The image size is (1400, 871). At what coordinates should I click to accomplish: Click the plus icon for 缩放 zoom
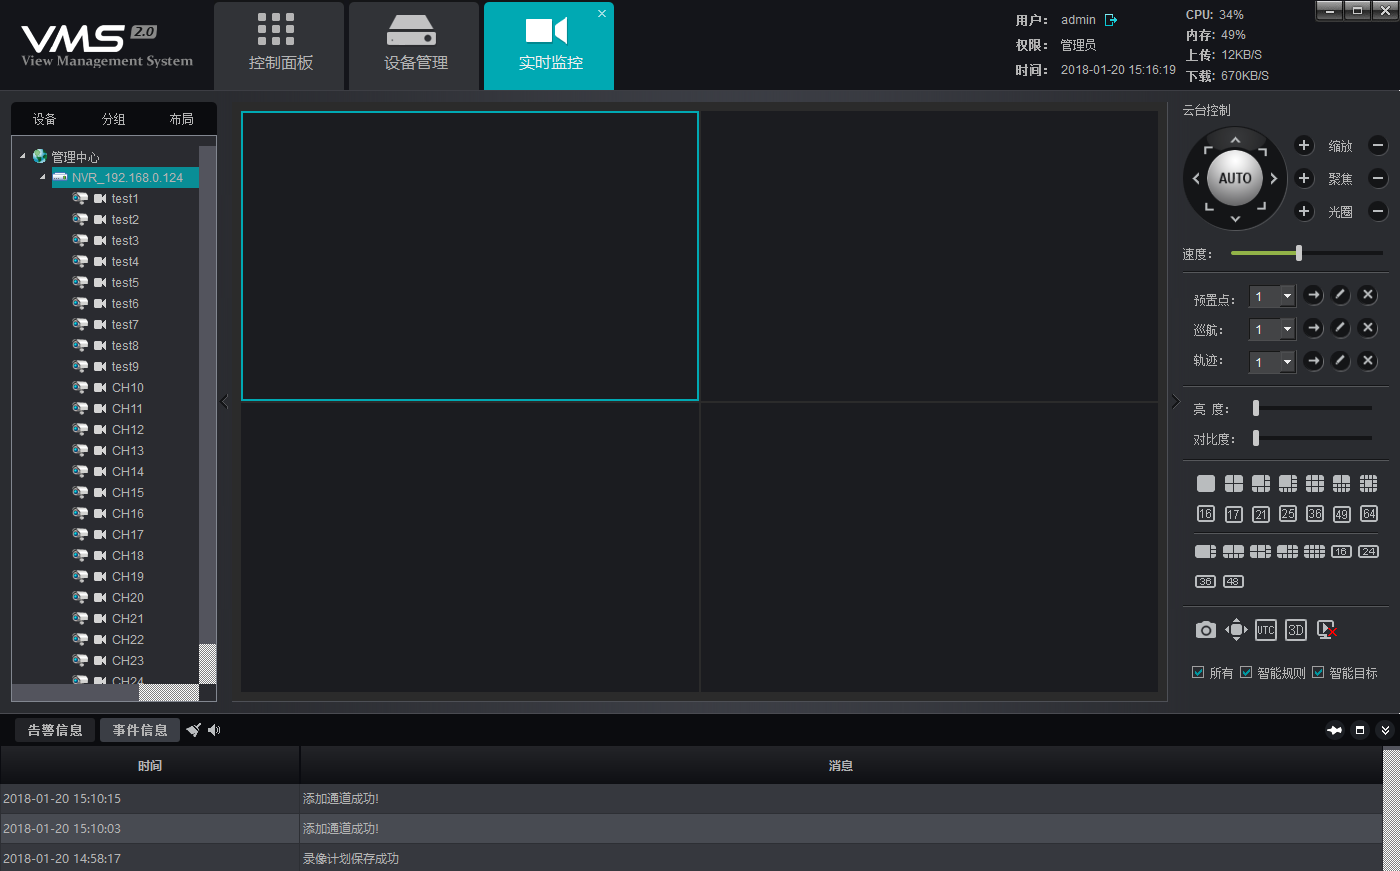coord(1304,145)
